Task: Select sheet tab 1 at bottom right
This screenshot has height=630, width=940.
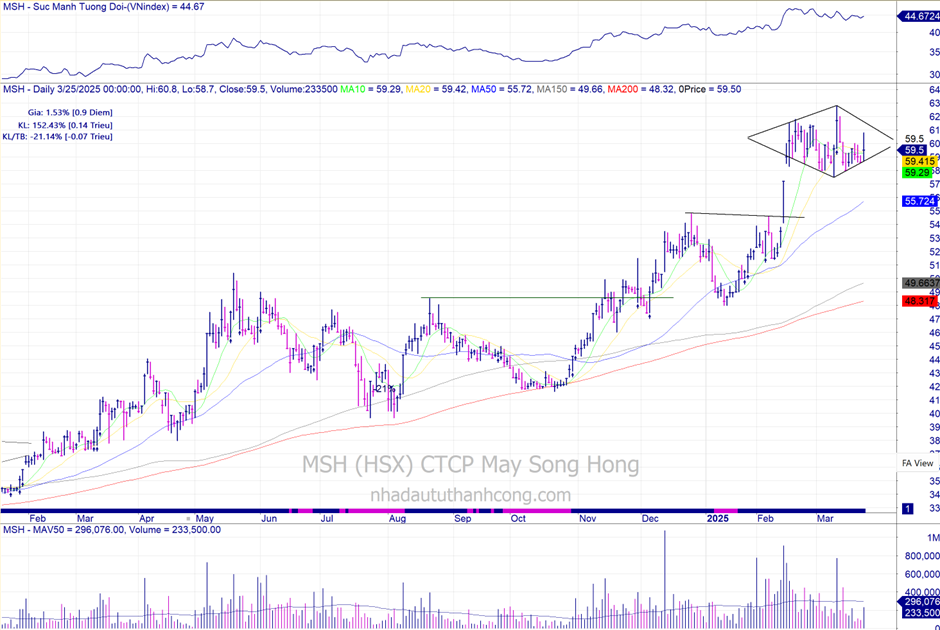Action: click(x=907, y=509)
